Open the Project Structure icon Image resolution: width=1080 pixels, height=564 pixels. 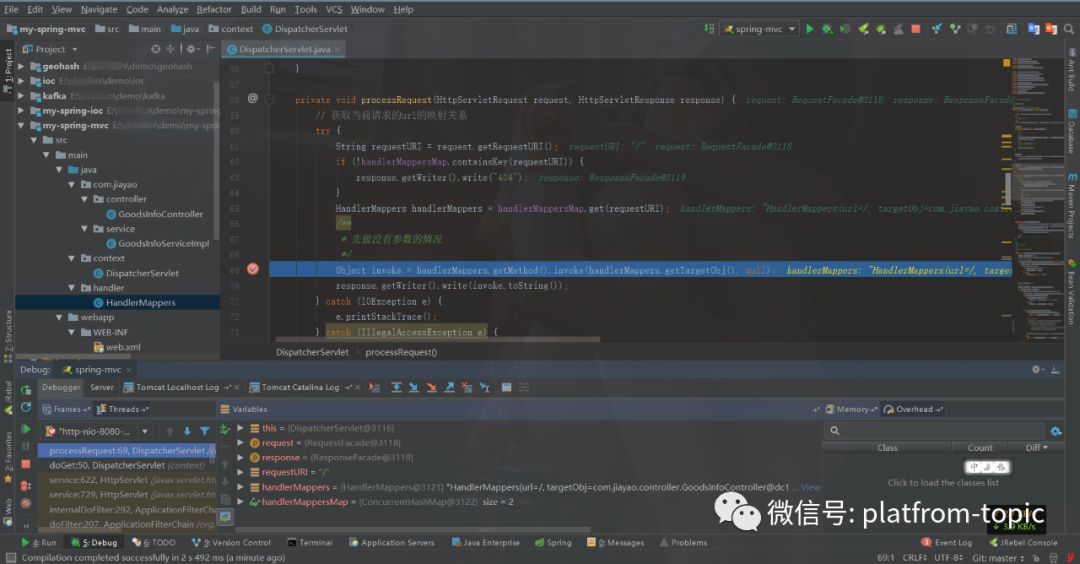1011,29
